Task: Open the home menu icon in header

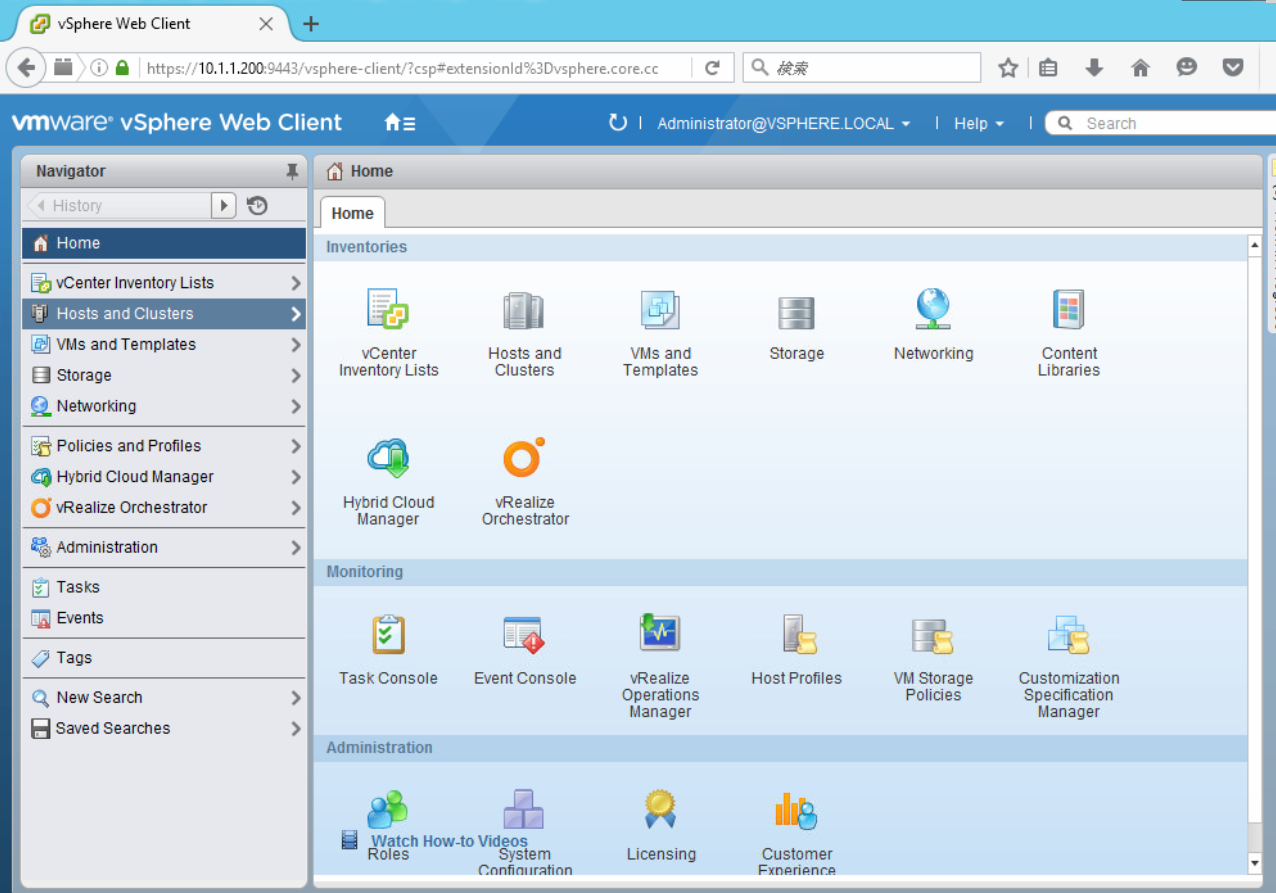Action: click(x=399, y=123)
